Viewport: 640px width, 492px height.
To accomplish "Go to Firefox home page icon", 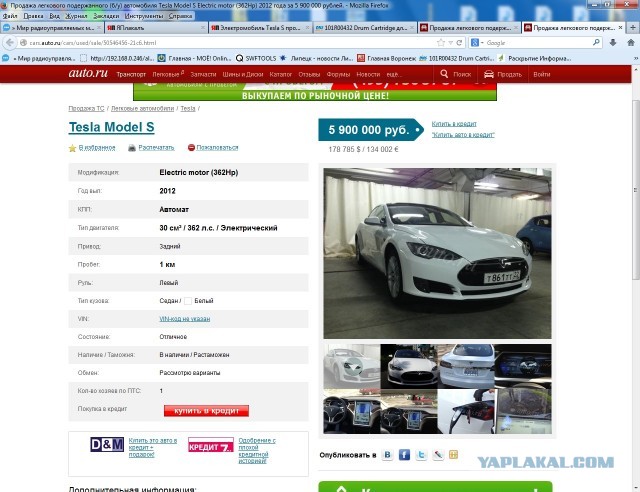I will coord(631,42).
